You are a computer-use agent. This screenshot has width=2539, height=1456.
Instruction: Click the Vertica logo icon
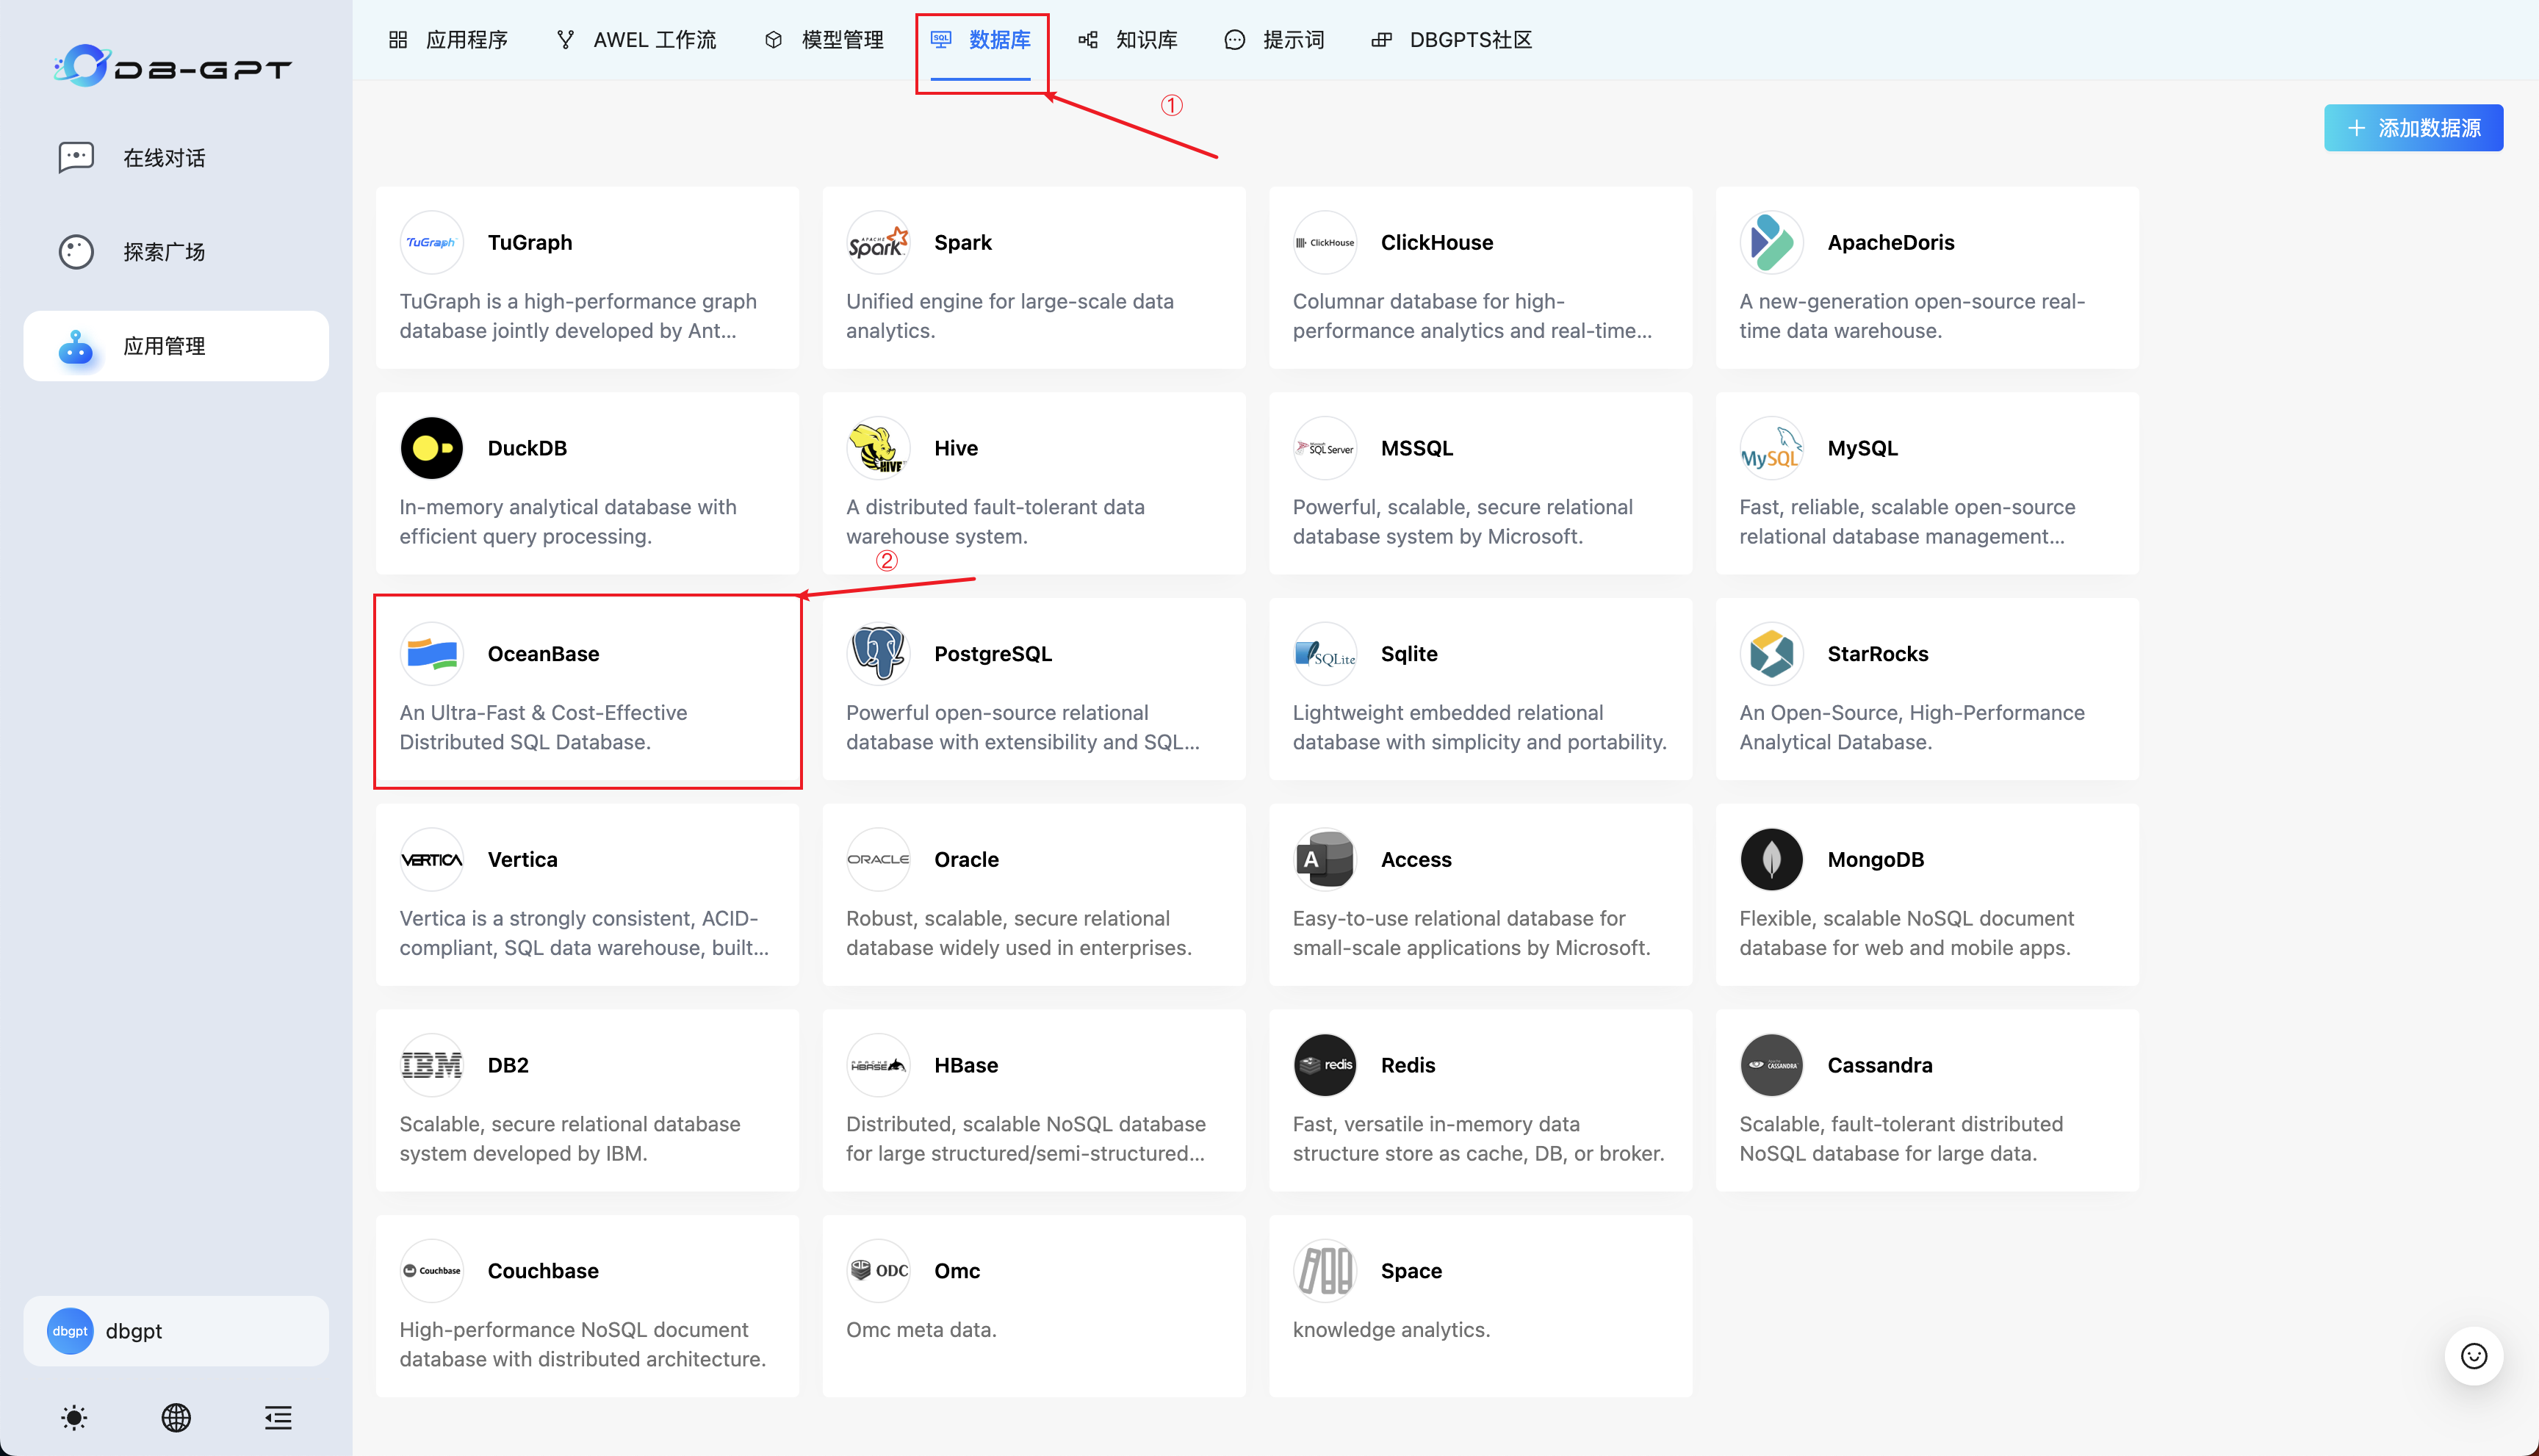(x=432, y=859)
